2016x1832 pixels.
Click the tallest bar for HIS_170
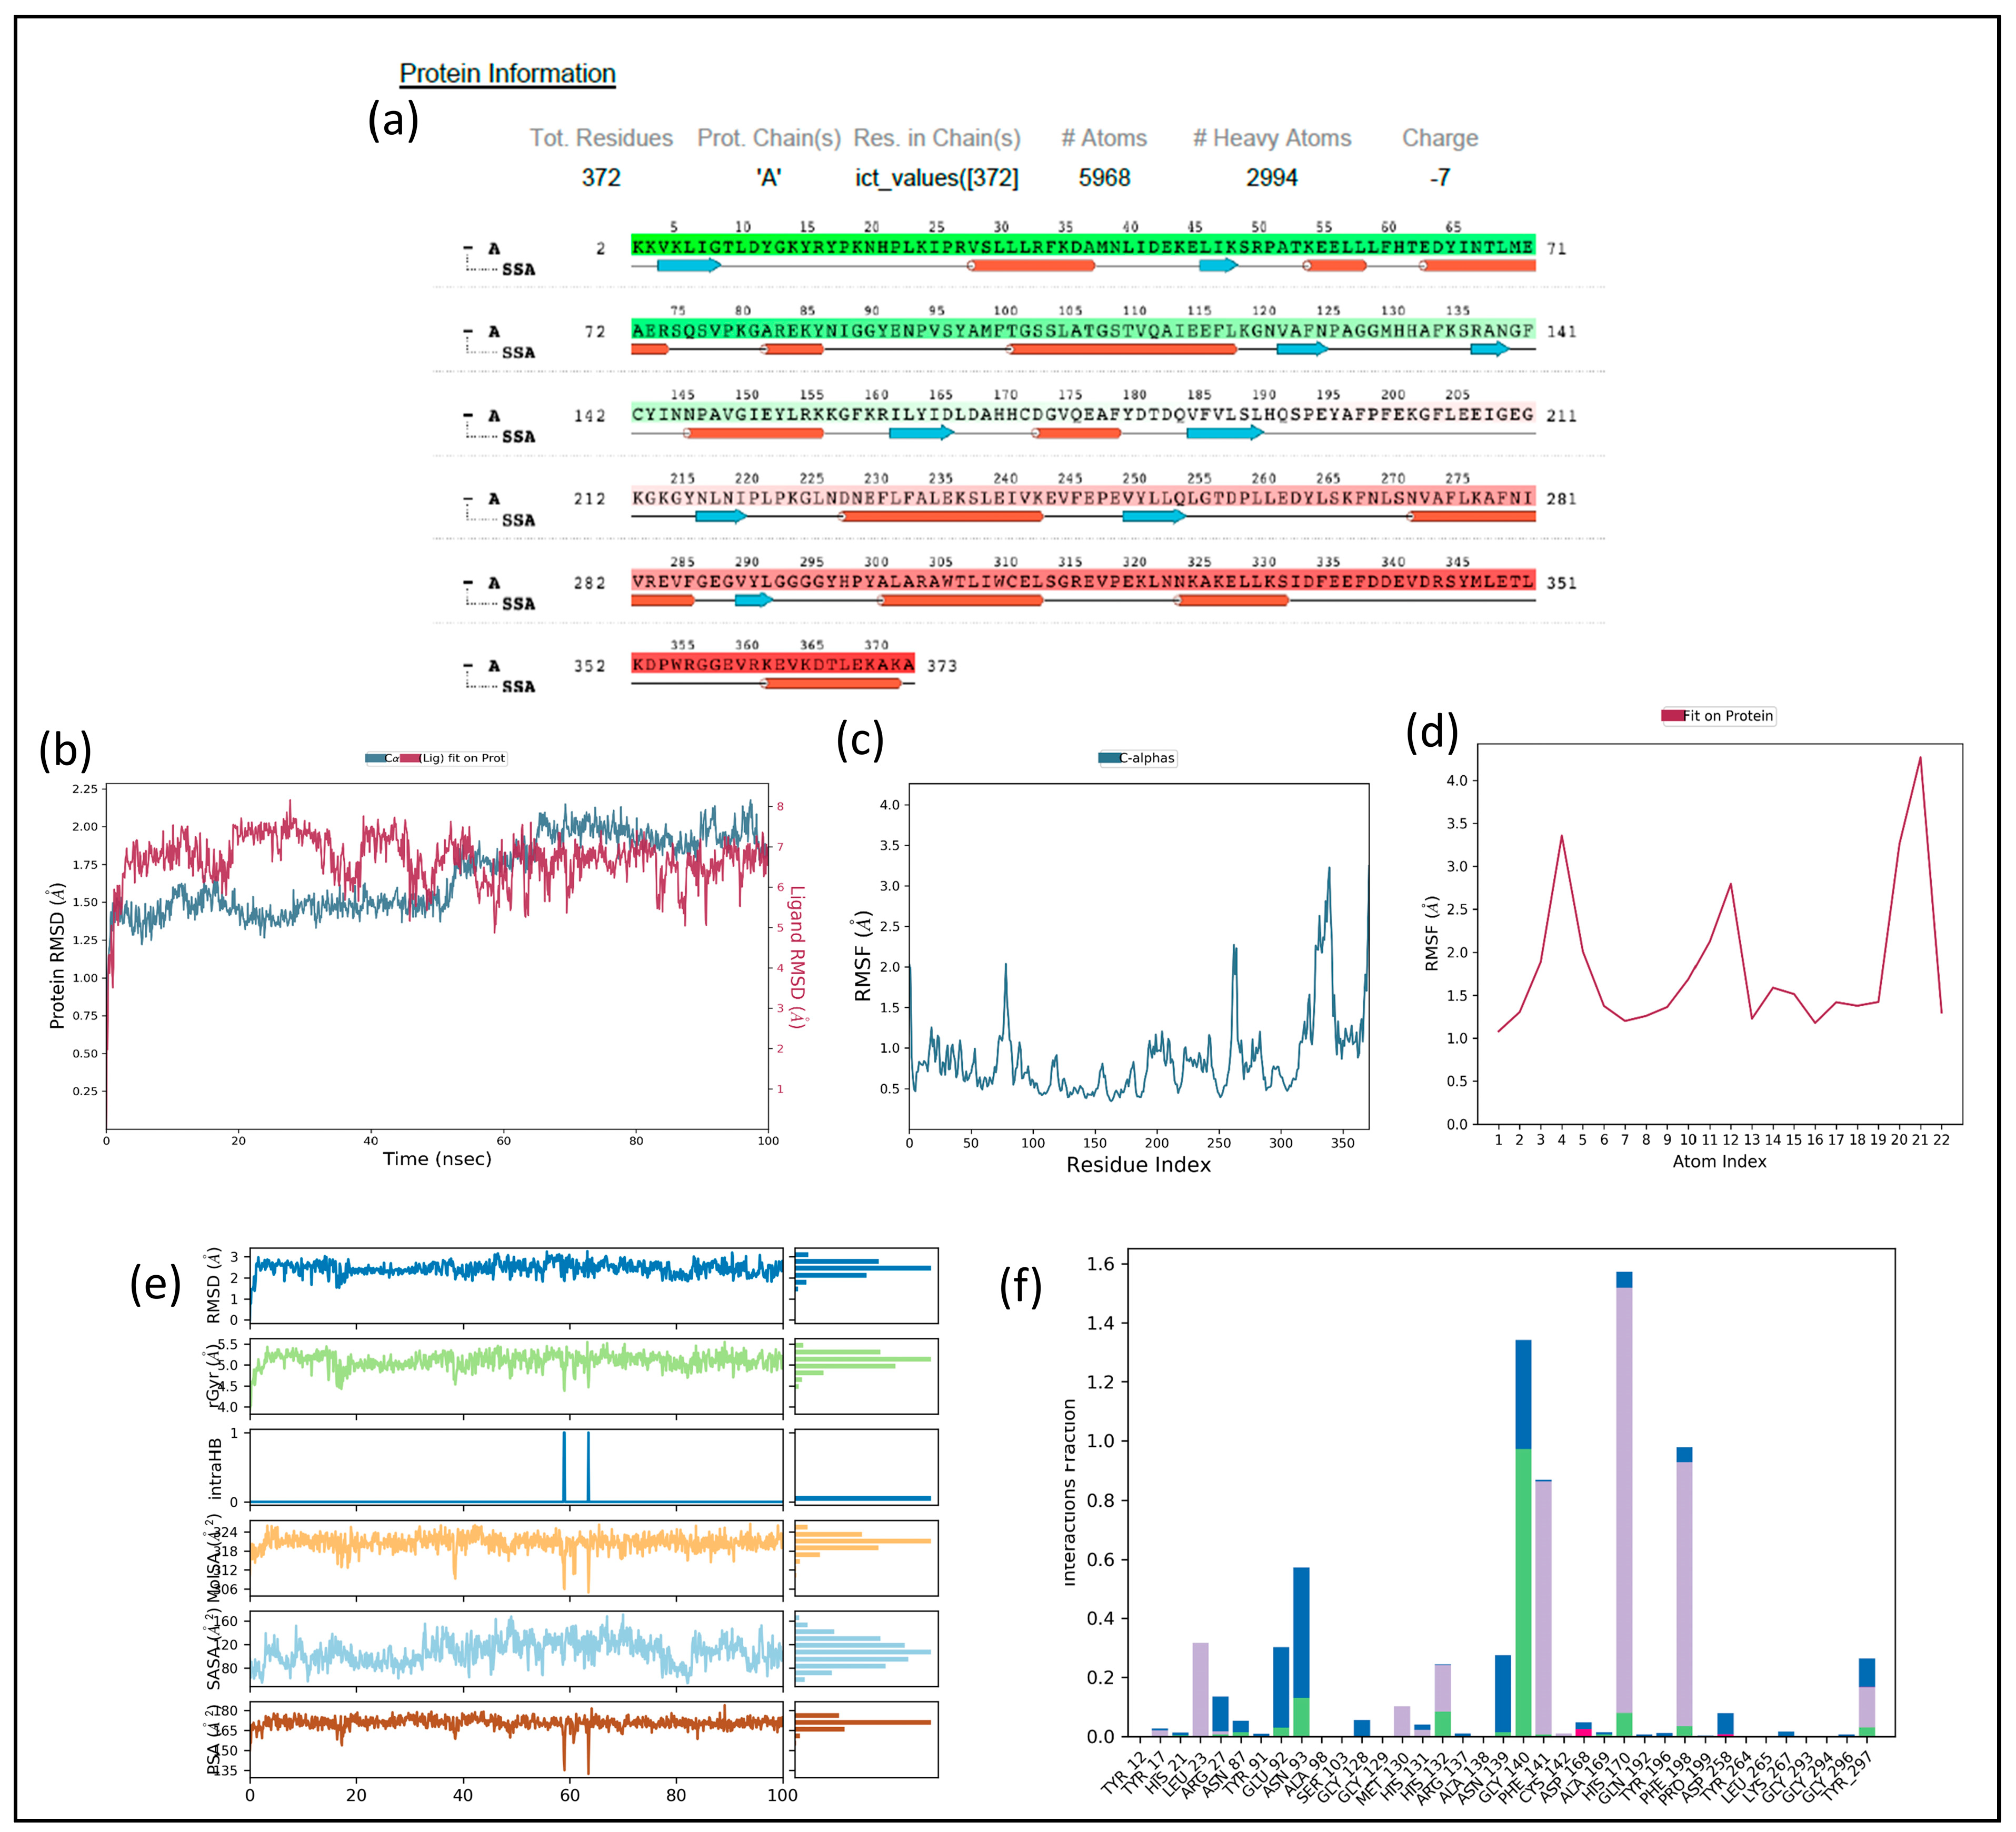pos(1624,1504)
